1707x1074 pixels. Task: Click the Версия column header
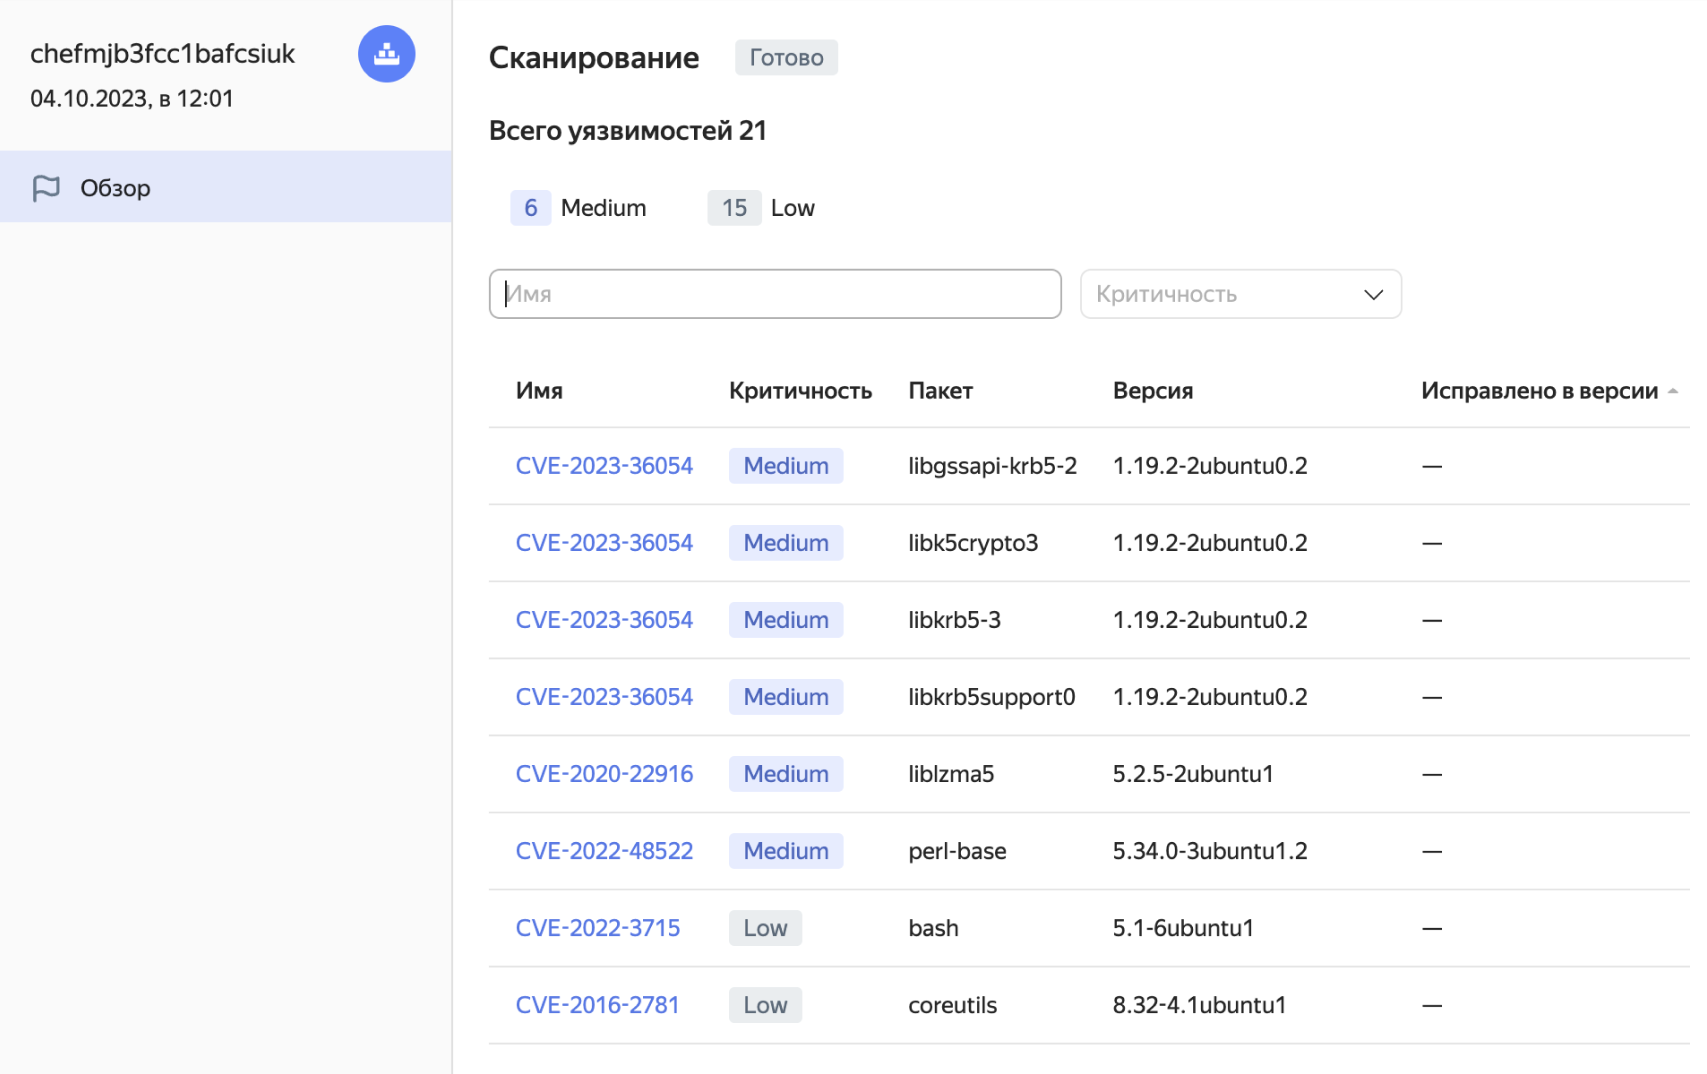tap(1153, 391)
